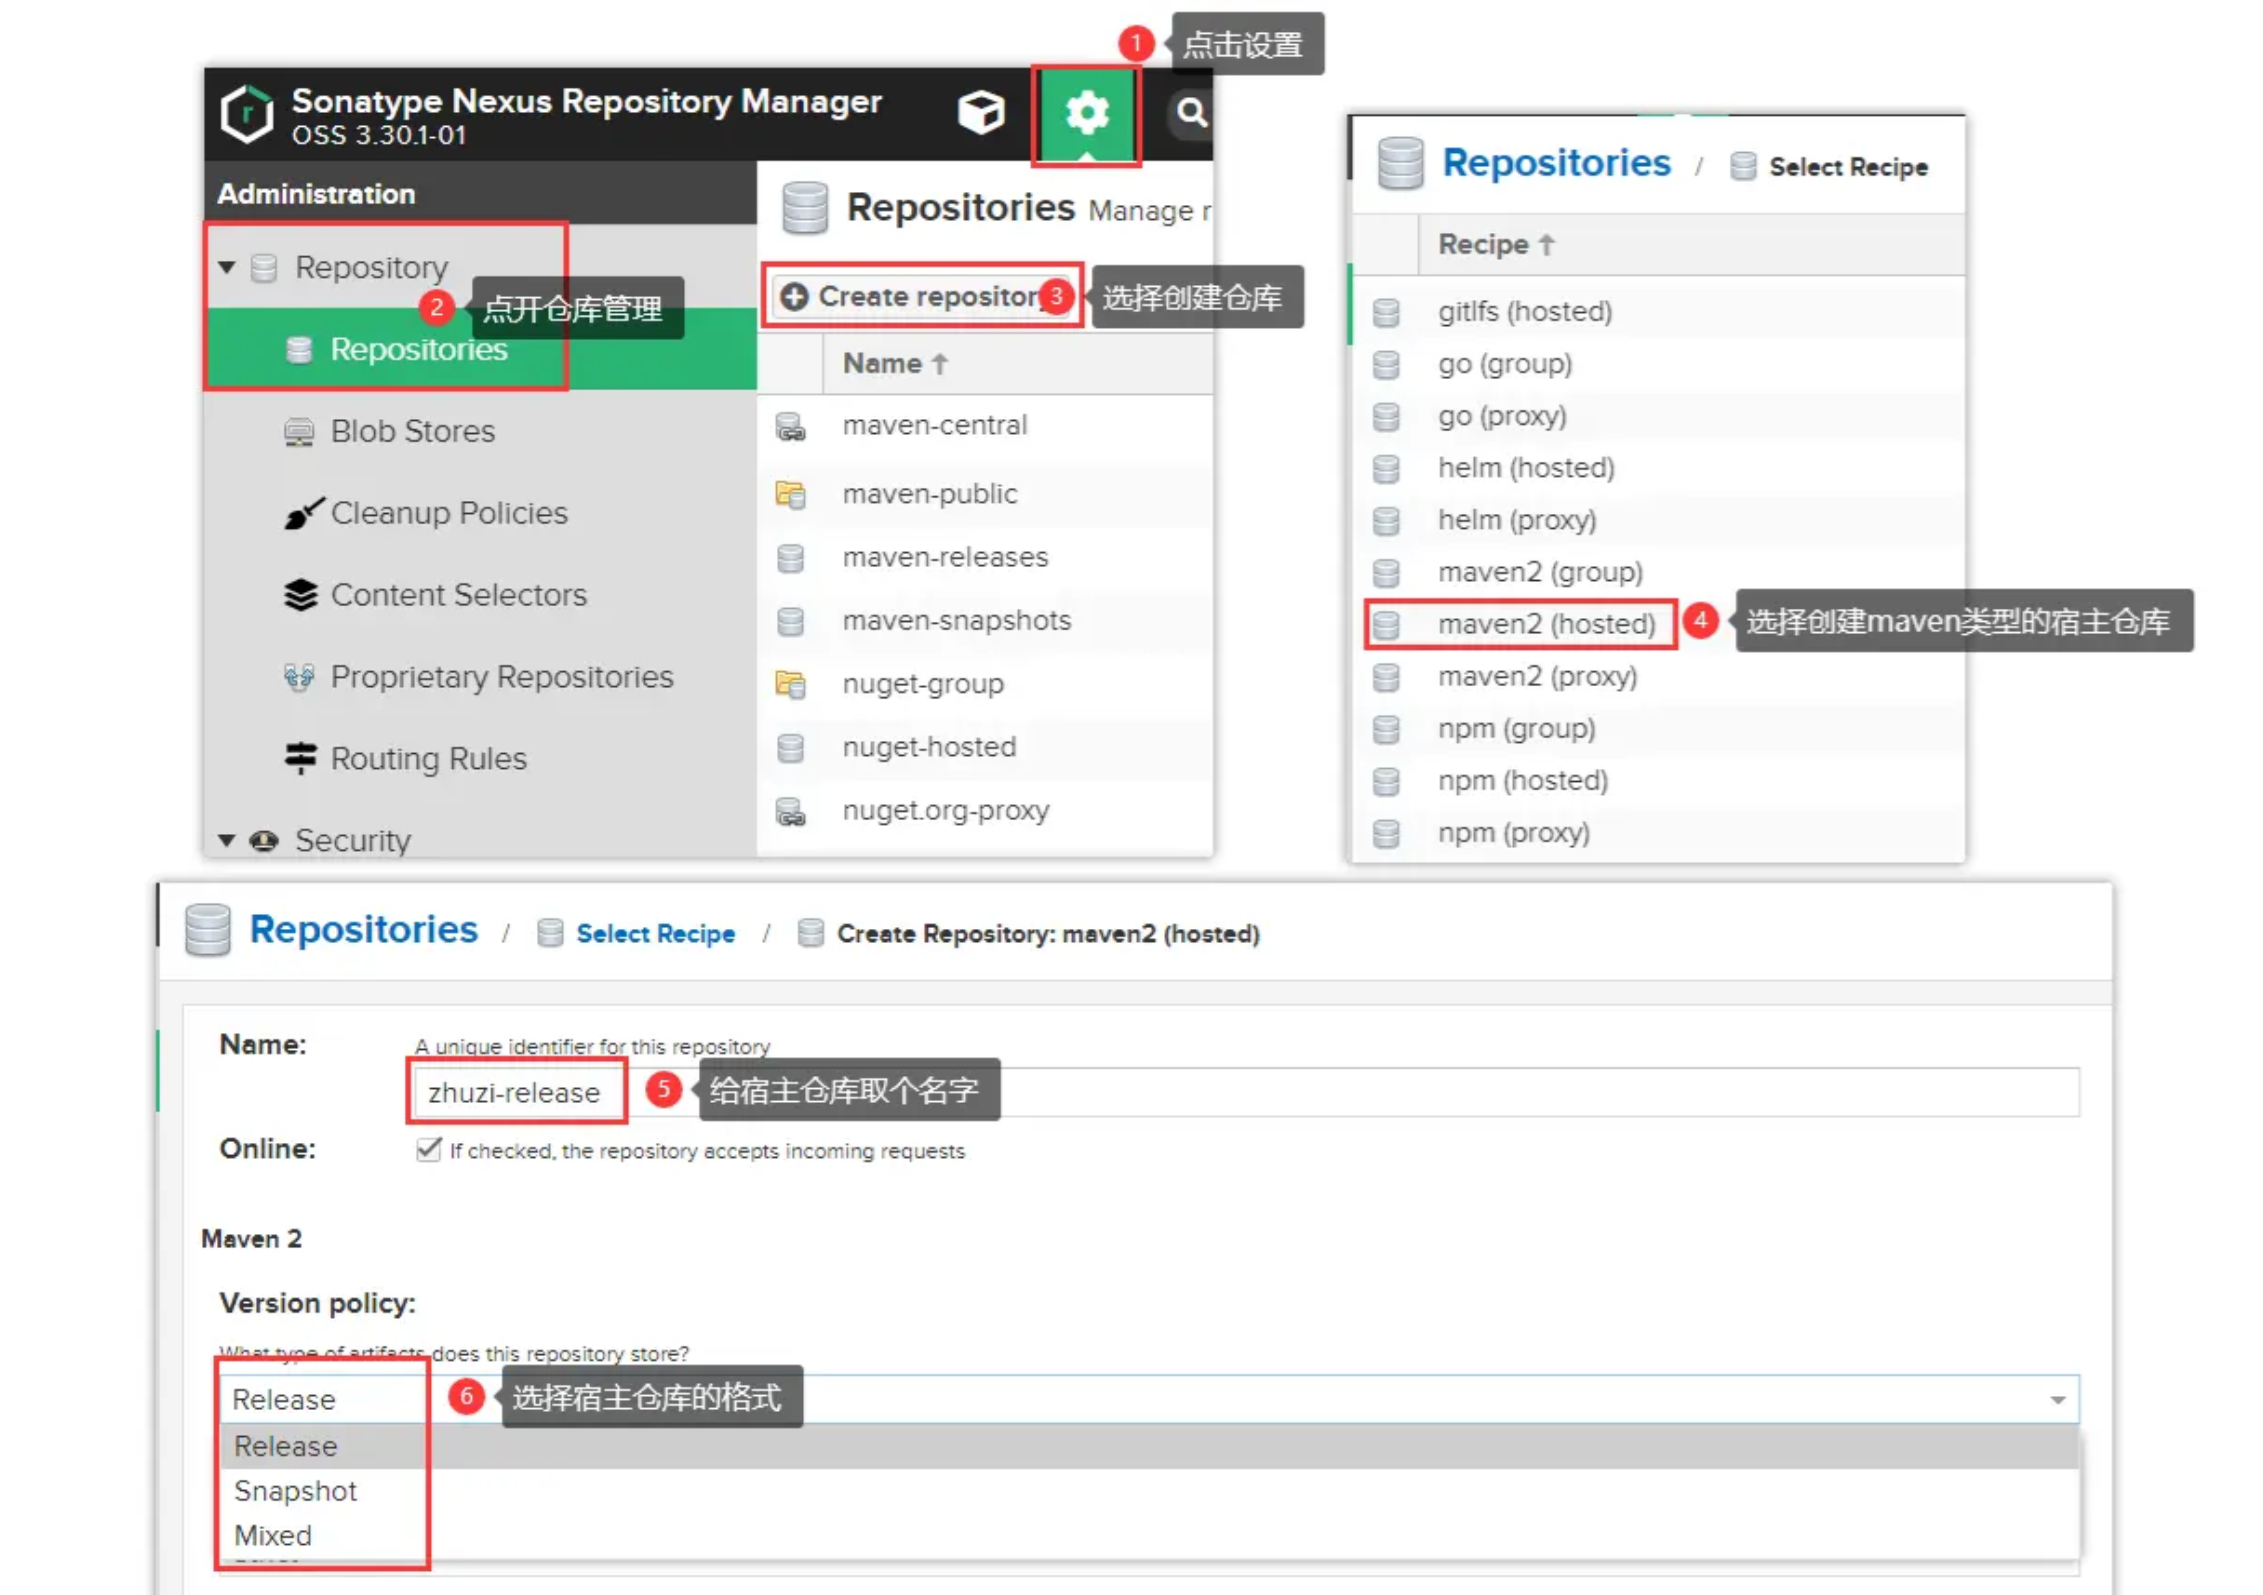The width and height of the screenshot is (2263, 1595).
Task: Choose helm (proxy) recipe row
Action: pyautogui.click(x=1658, y=521)
